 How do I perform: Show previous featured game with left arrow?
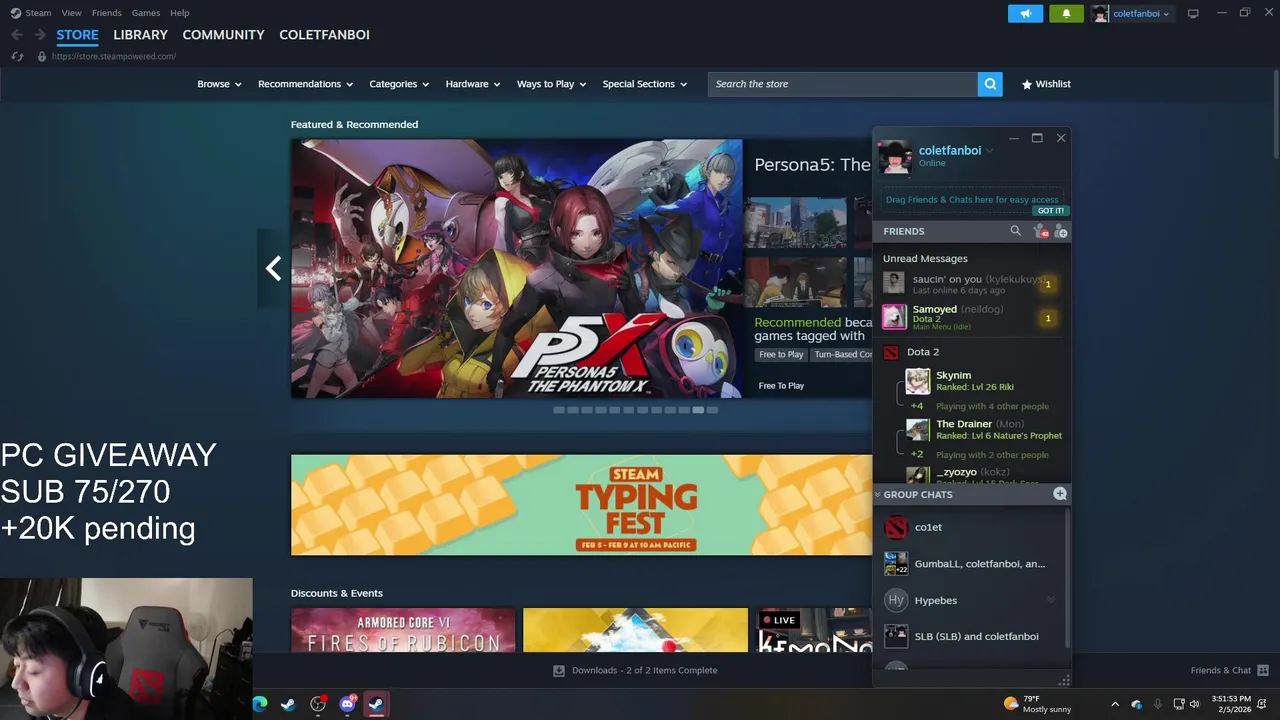point(273,268)
